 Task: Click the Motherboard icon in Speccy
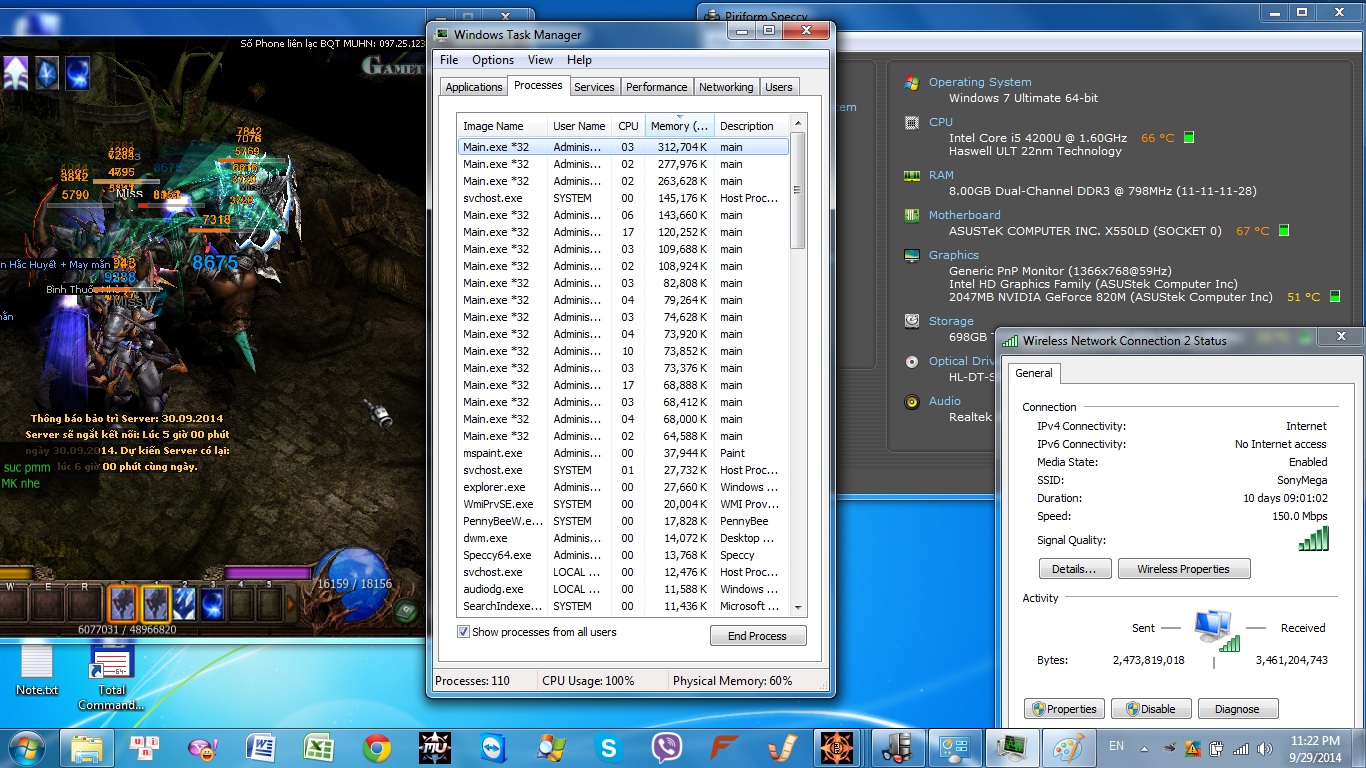pyautogui.click(x=912, y=215)
